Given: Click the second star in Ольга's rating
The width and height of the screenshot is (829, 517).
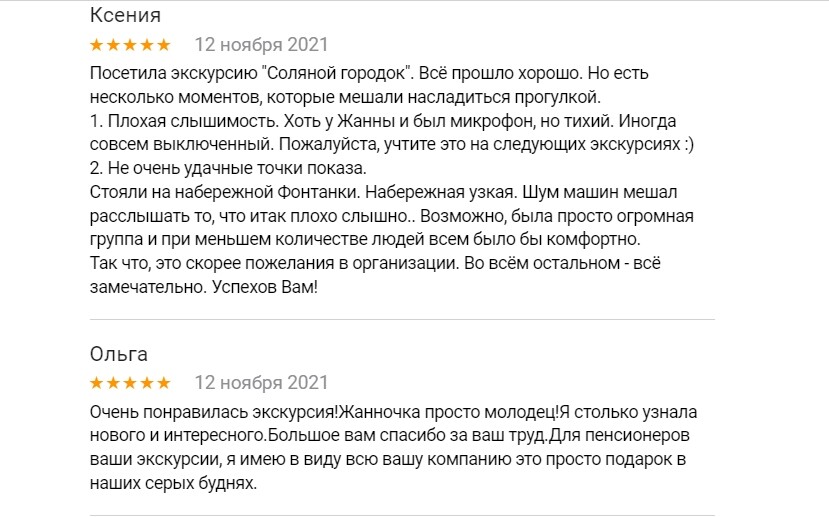Looking at the screenshot, I should 113,383.
